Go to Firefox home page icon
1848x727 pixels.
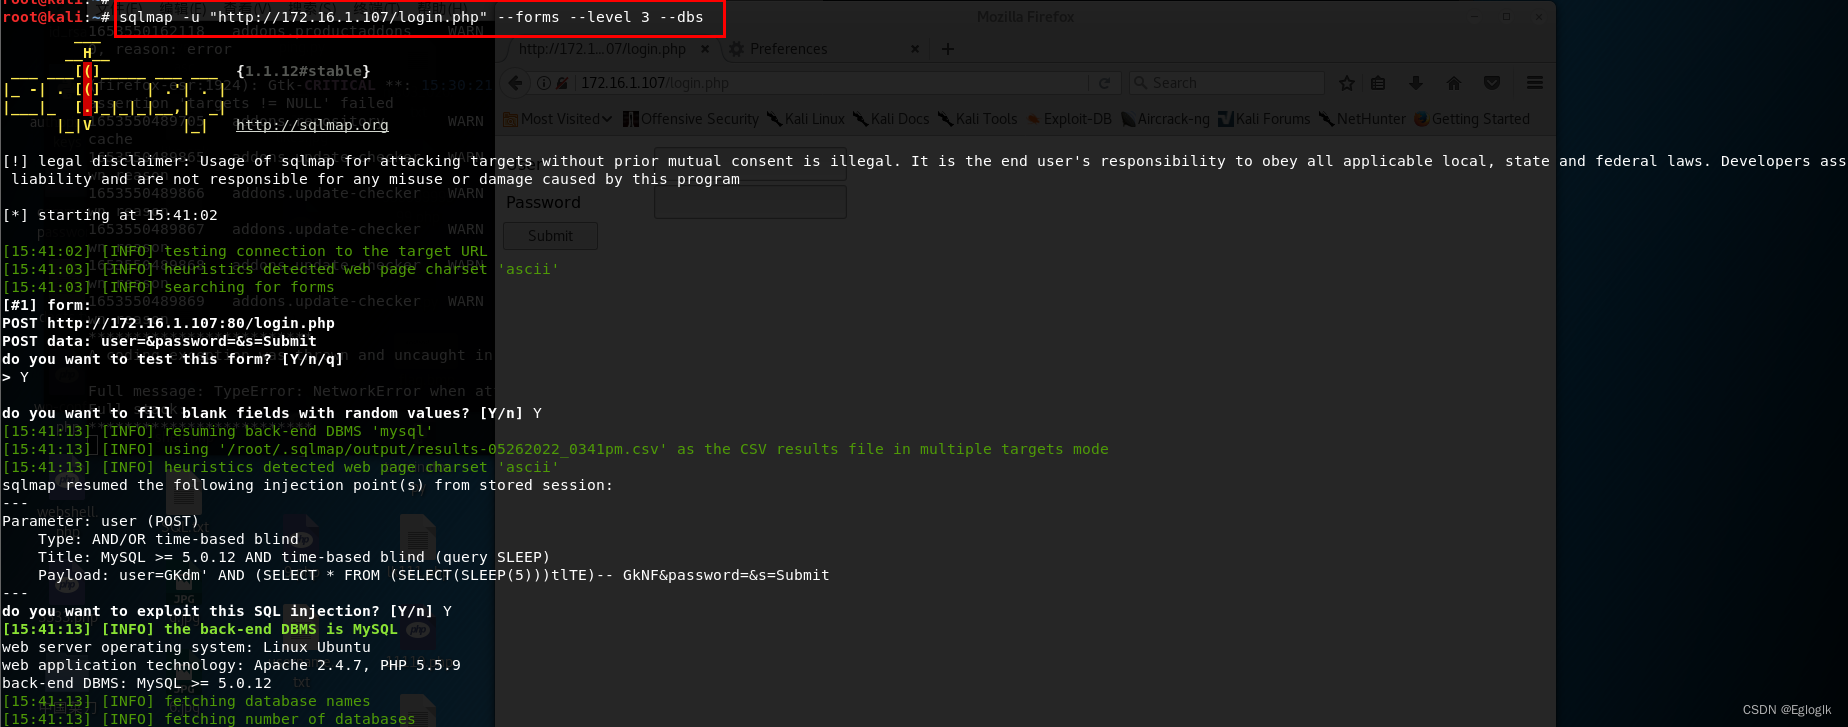tap(1454, 83)
